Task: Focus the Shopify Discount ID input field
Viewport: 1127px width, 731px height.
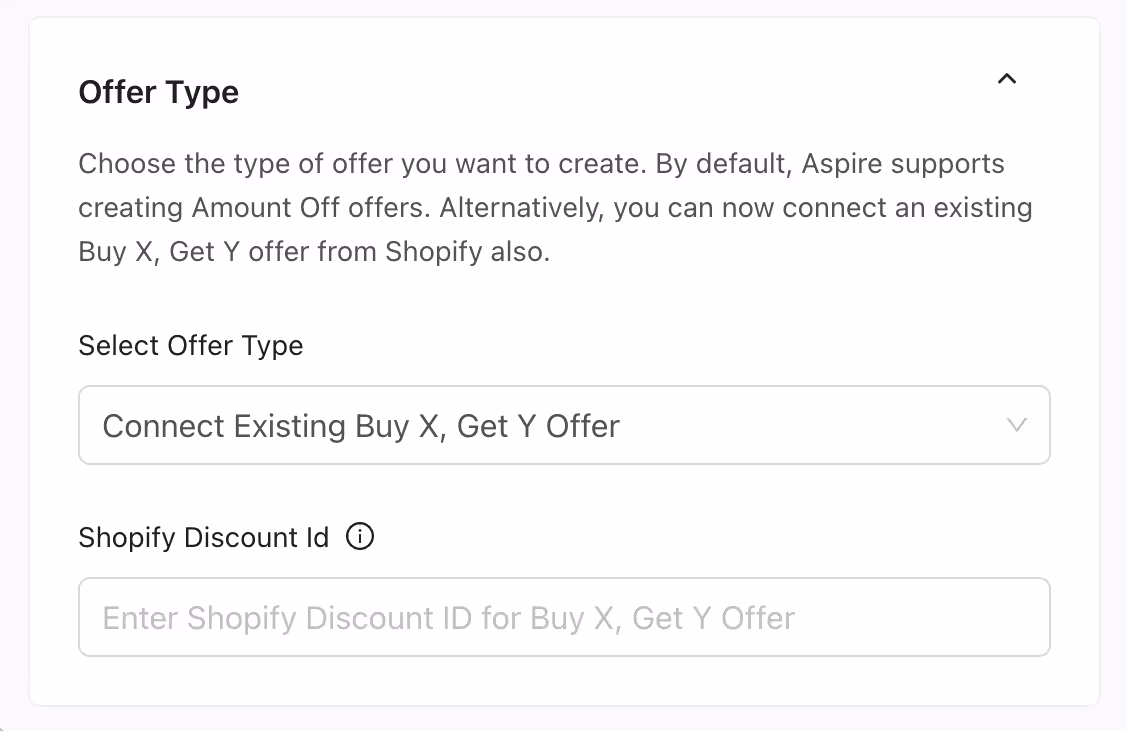Action: pos(564,618)
